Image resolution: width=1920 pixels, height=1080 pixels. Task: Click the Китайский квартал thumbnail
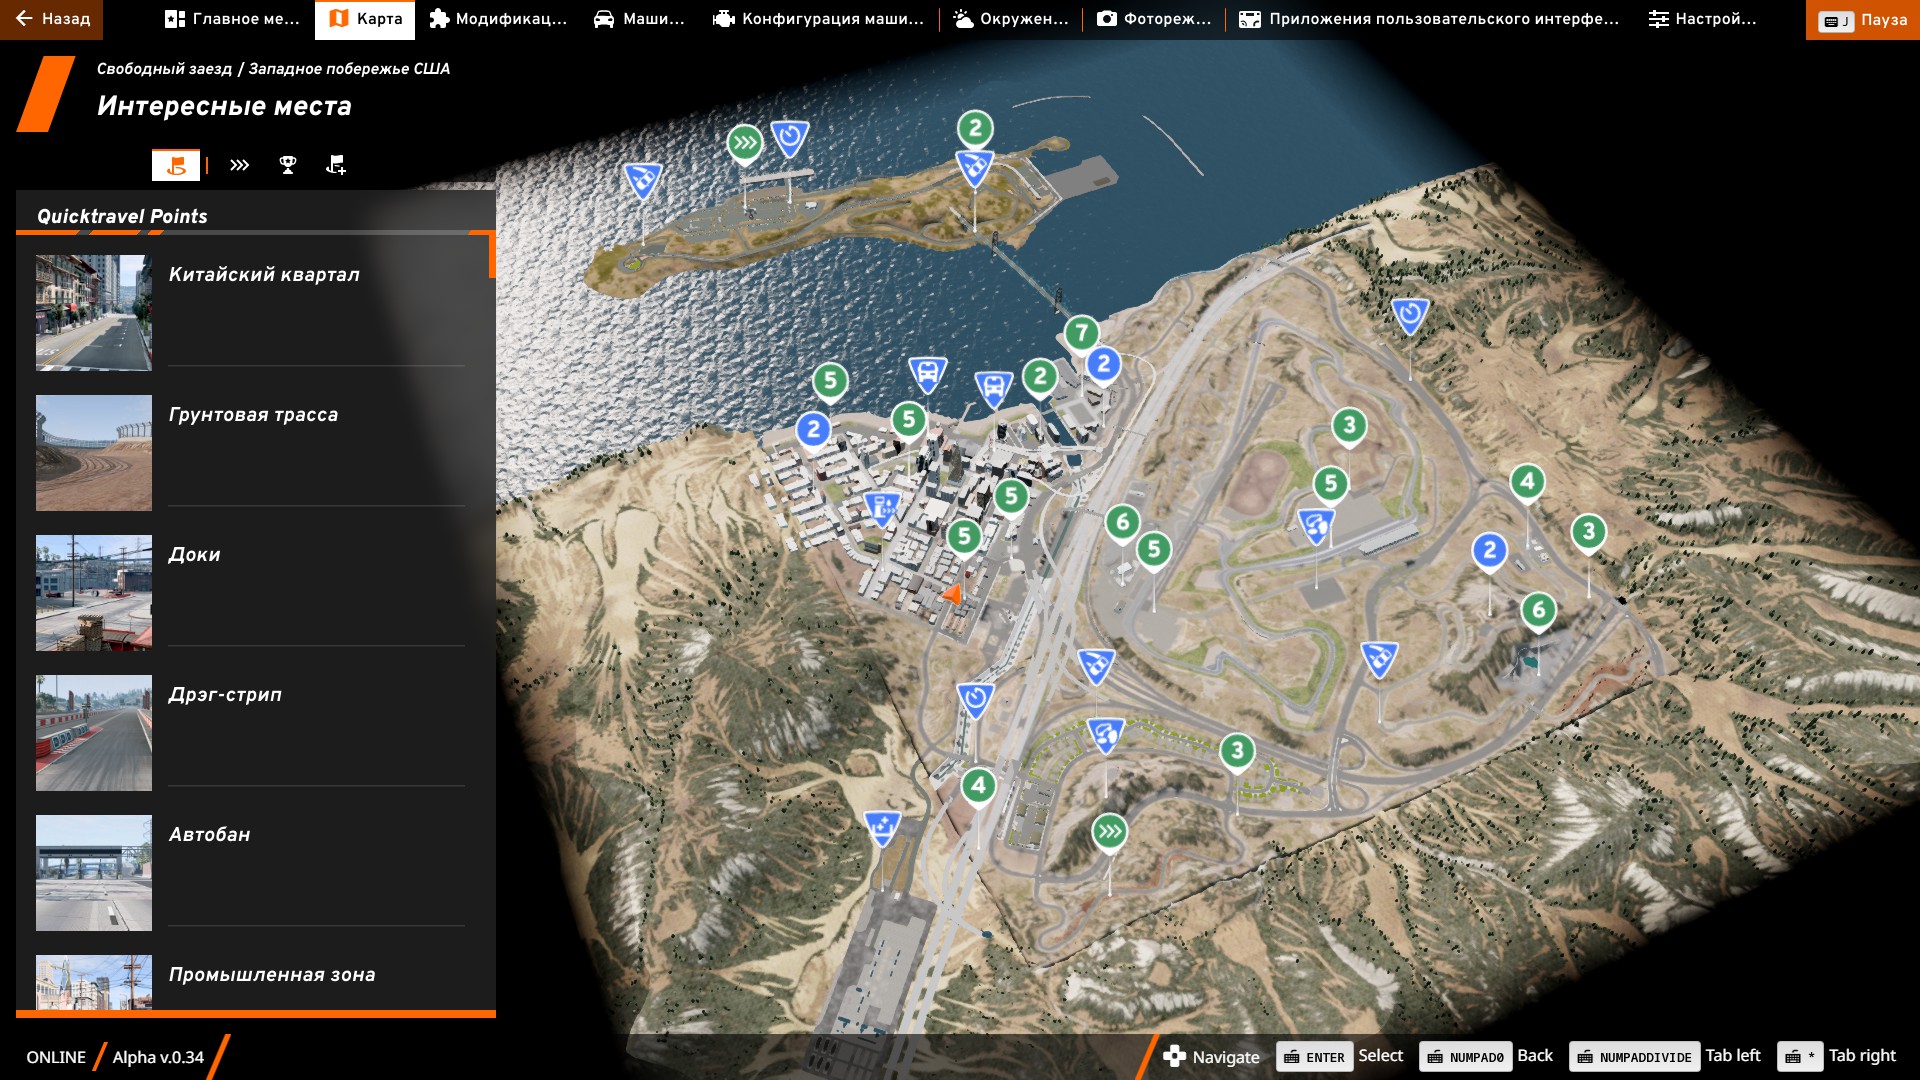pyautogui.click(x=94, y=313)
